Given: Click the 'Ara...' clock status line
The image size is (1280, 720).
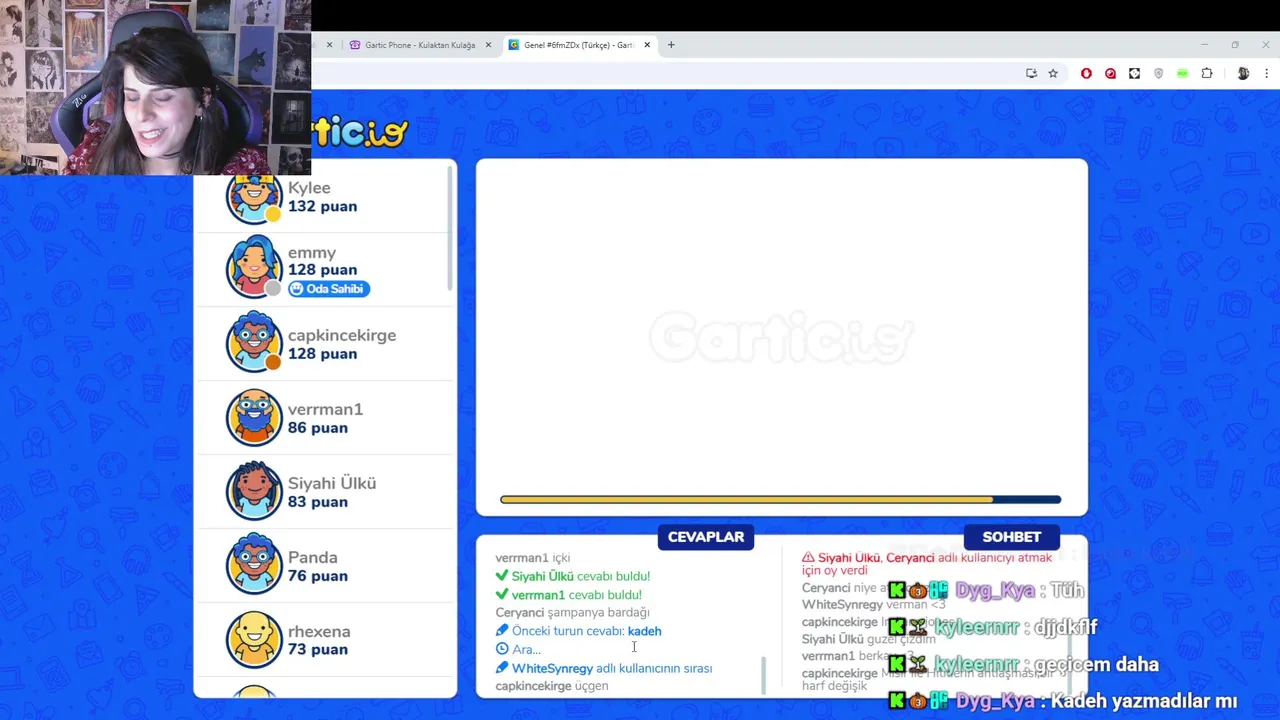Looking at the screenshot, I should tap(518, 649).
